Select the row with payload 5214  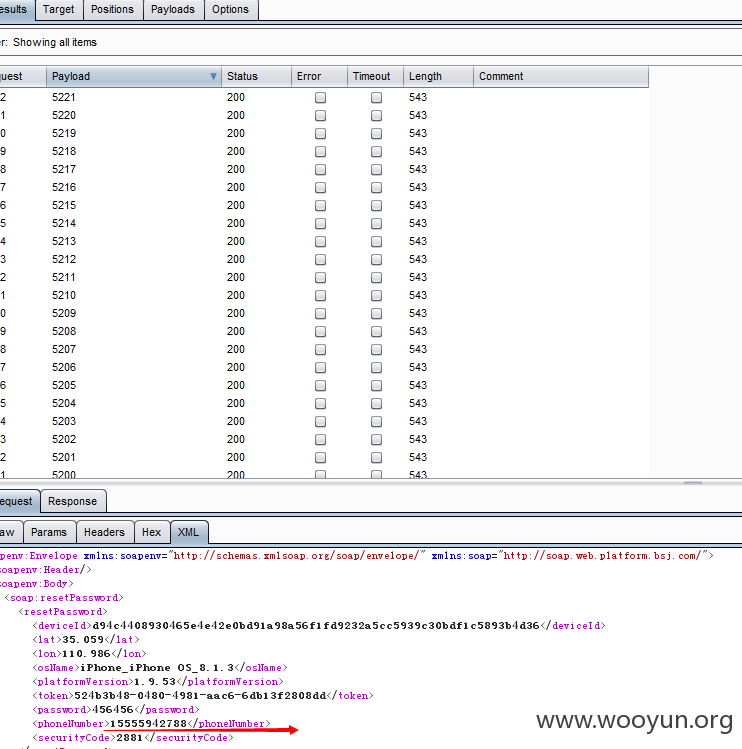click(x=324, y=223)
